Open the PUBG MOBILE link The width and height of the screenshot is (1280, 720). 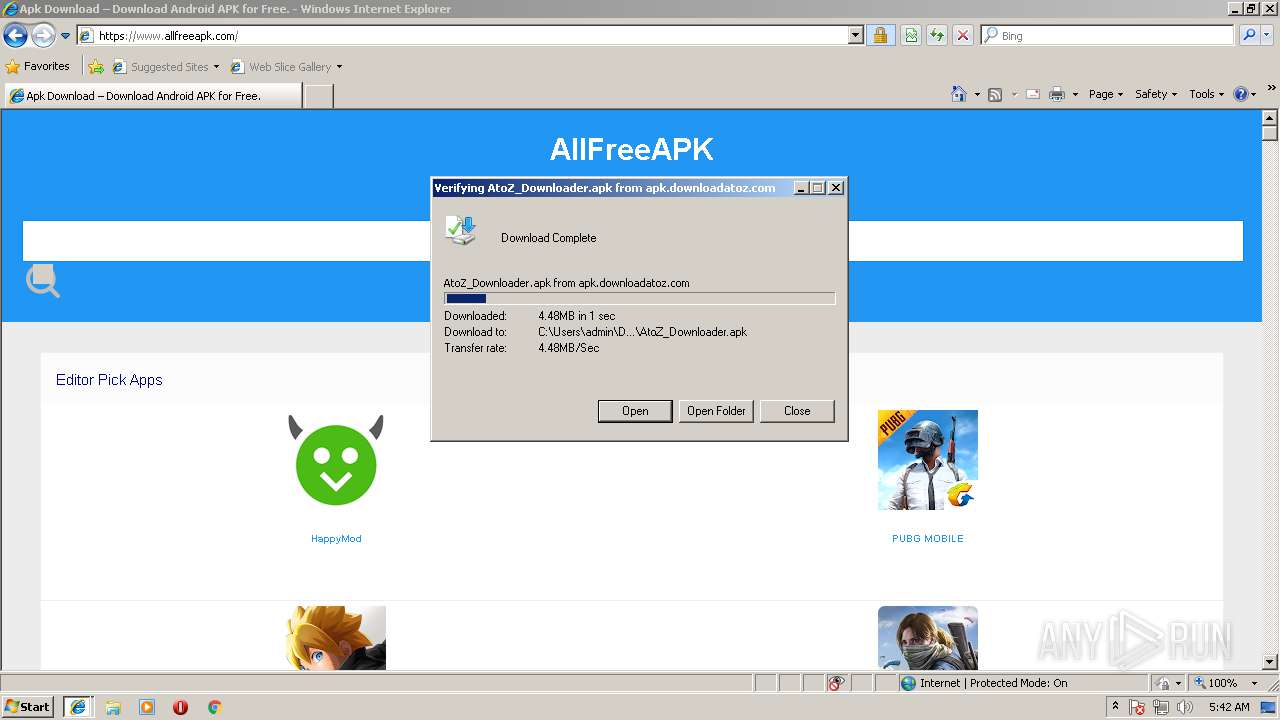click(928, 539)
